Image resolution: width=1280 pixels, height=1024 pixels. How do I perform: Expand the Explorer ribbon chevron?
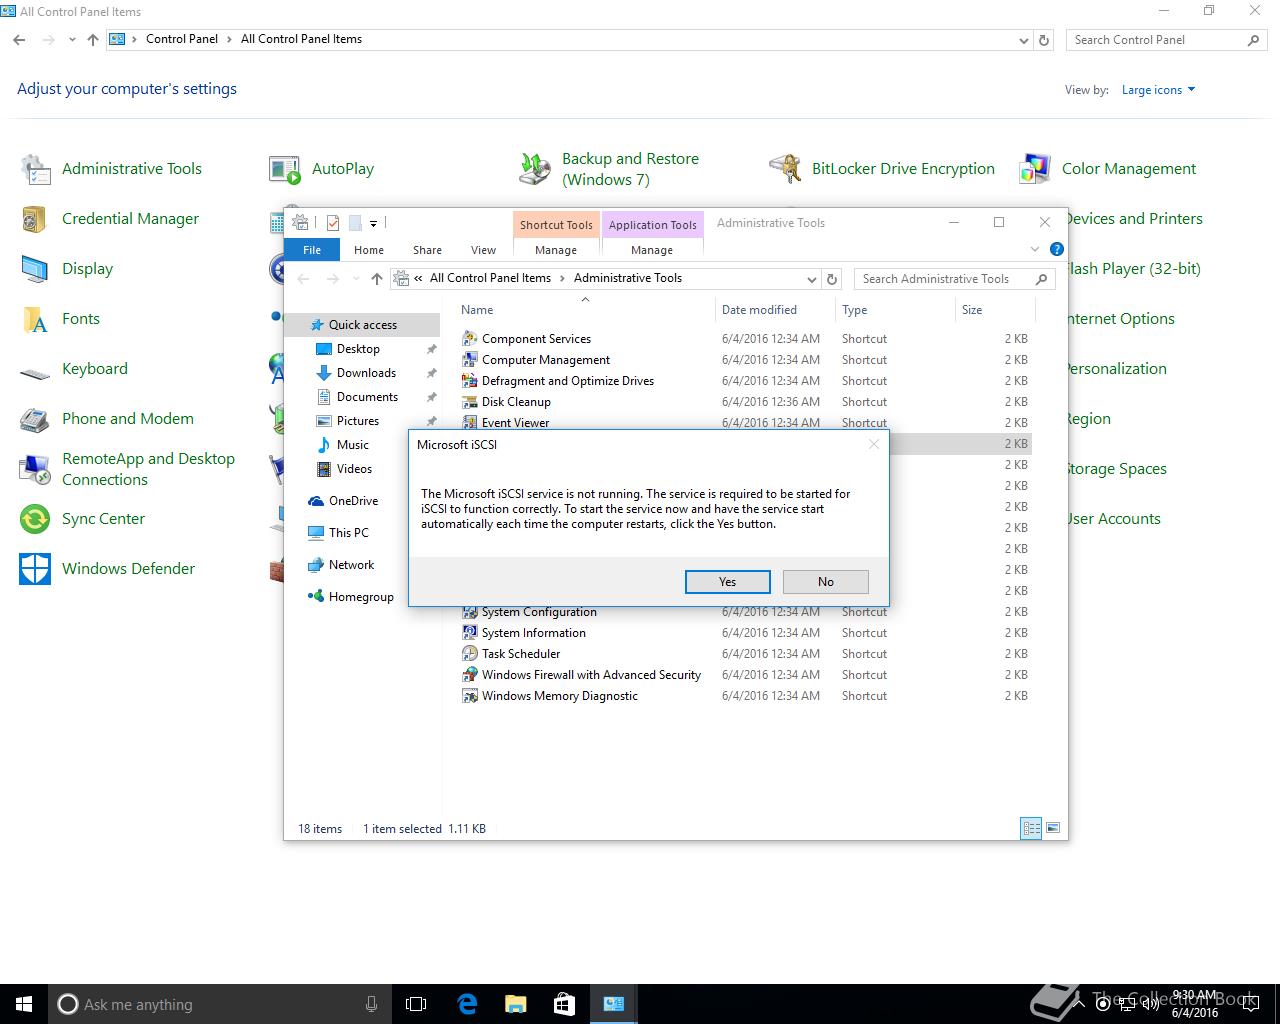point(1035,249)
